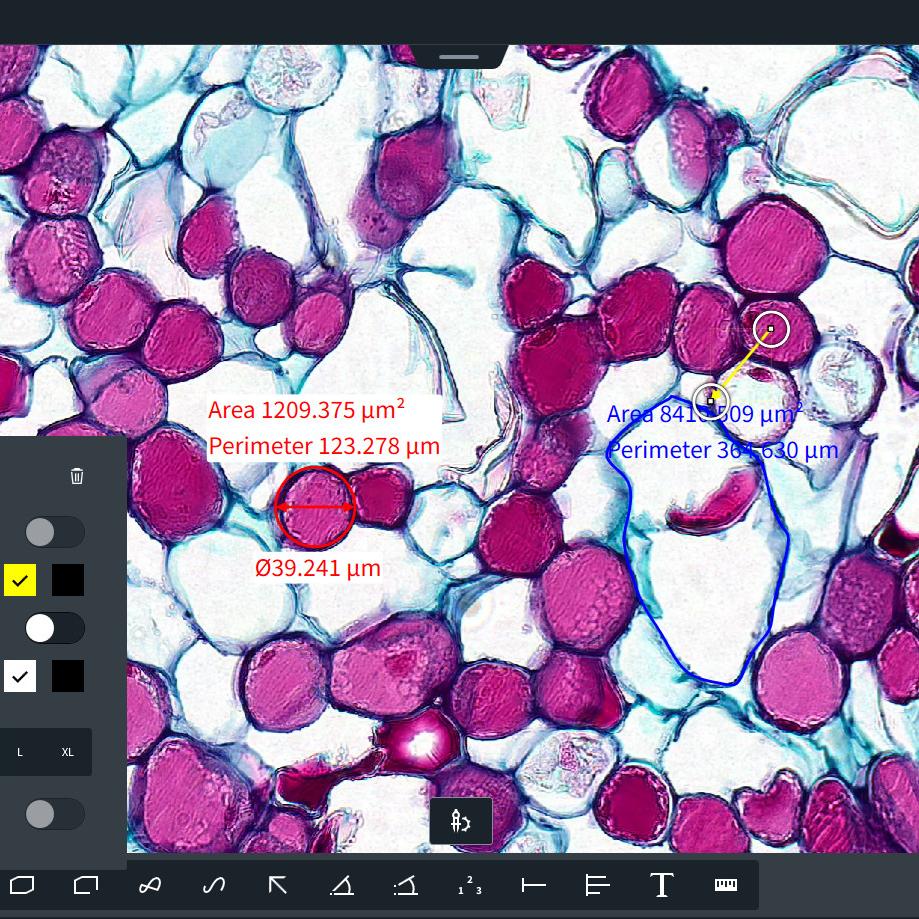Select the dotted-vertex arc angle tool
This screenshot has width=919, height=919.
[x=406, y=885]
